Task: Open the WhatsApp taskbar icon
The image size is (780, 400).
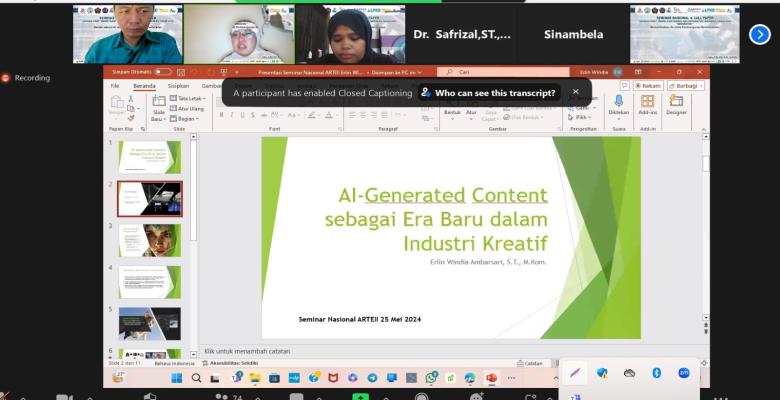Action: [431, 378]
